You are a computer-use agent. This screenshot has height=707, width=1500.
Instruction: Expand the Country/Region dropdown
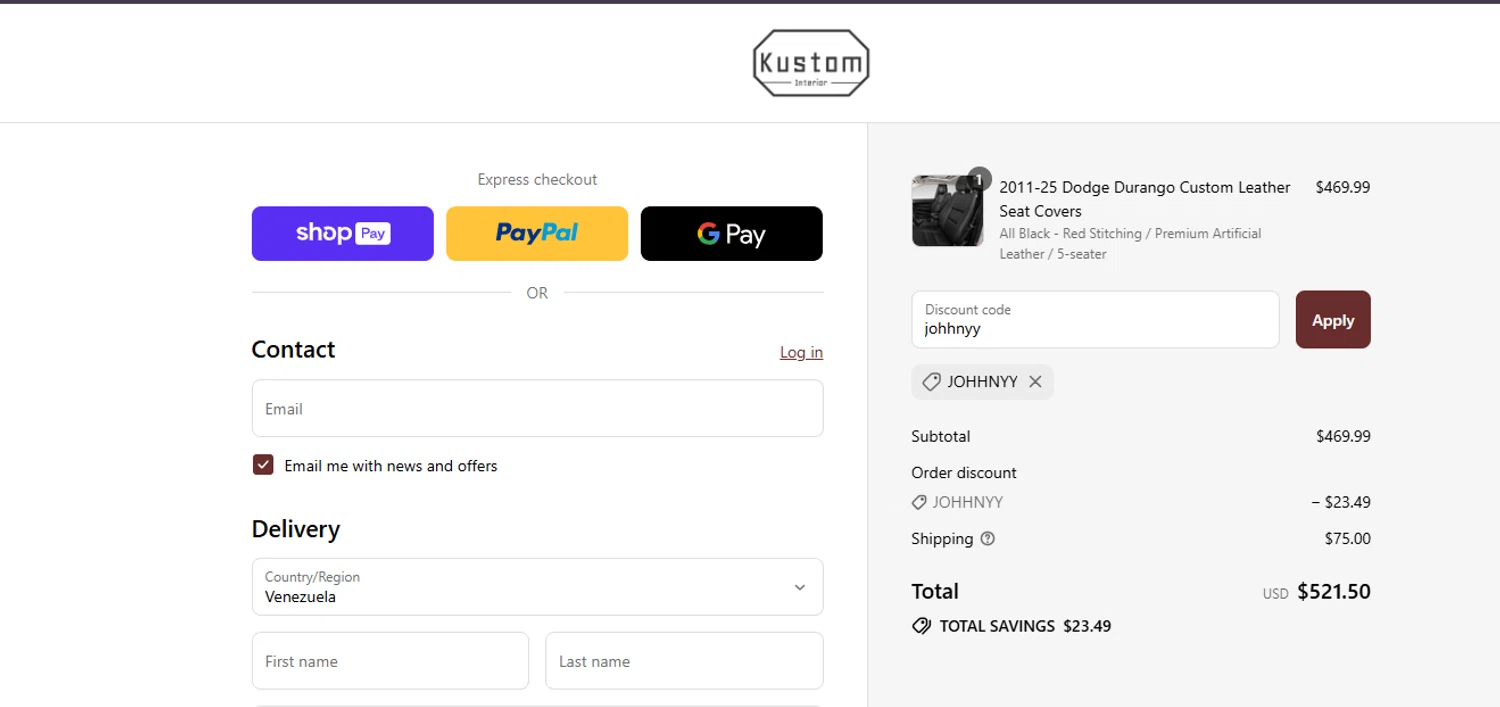point(537,587)
